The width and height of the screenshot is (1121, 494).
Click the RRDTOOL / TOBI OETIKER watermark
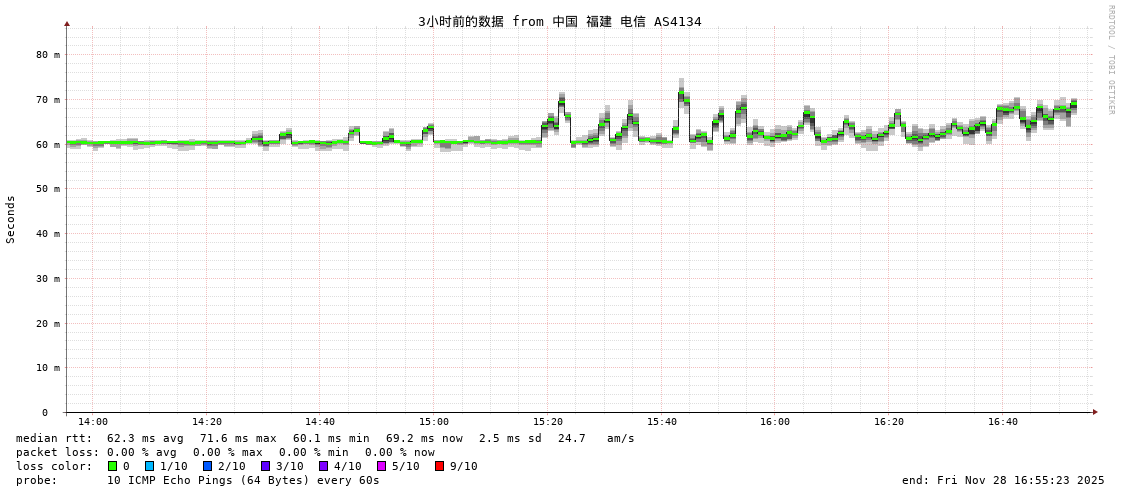1110,60
